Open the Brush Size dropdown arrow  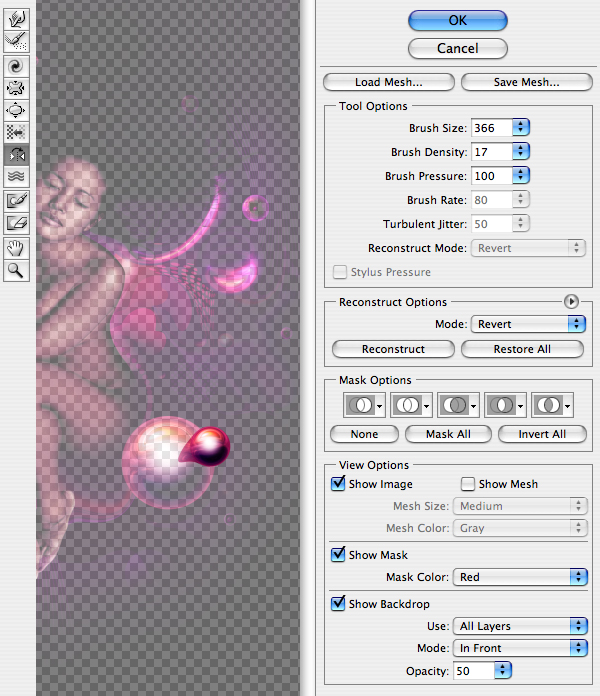pyautogui.click(x=521, y=128)
